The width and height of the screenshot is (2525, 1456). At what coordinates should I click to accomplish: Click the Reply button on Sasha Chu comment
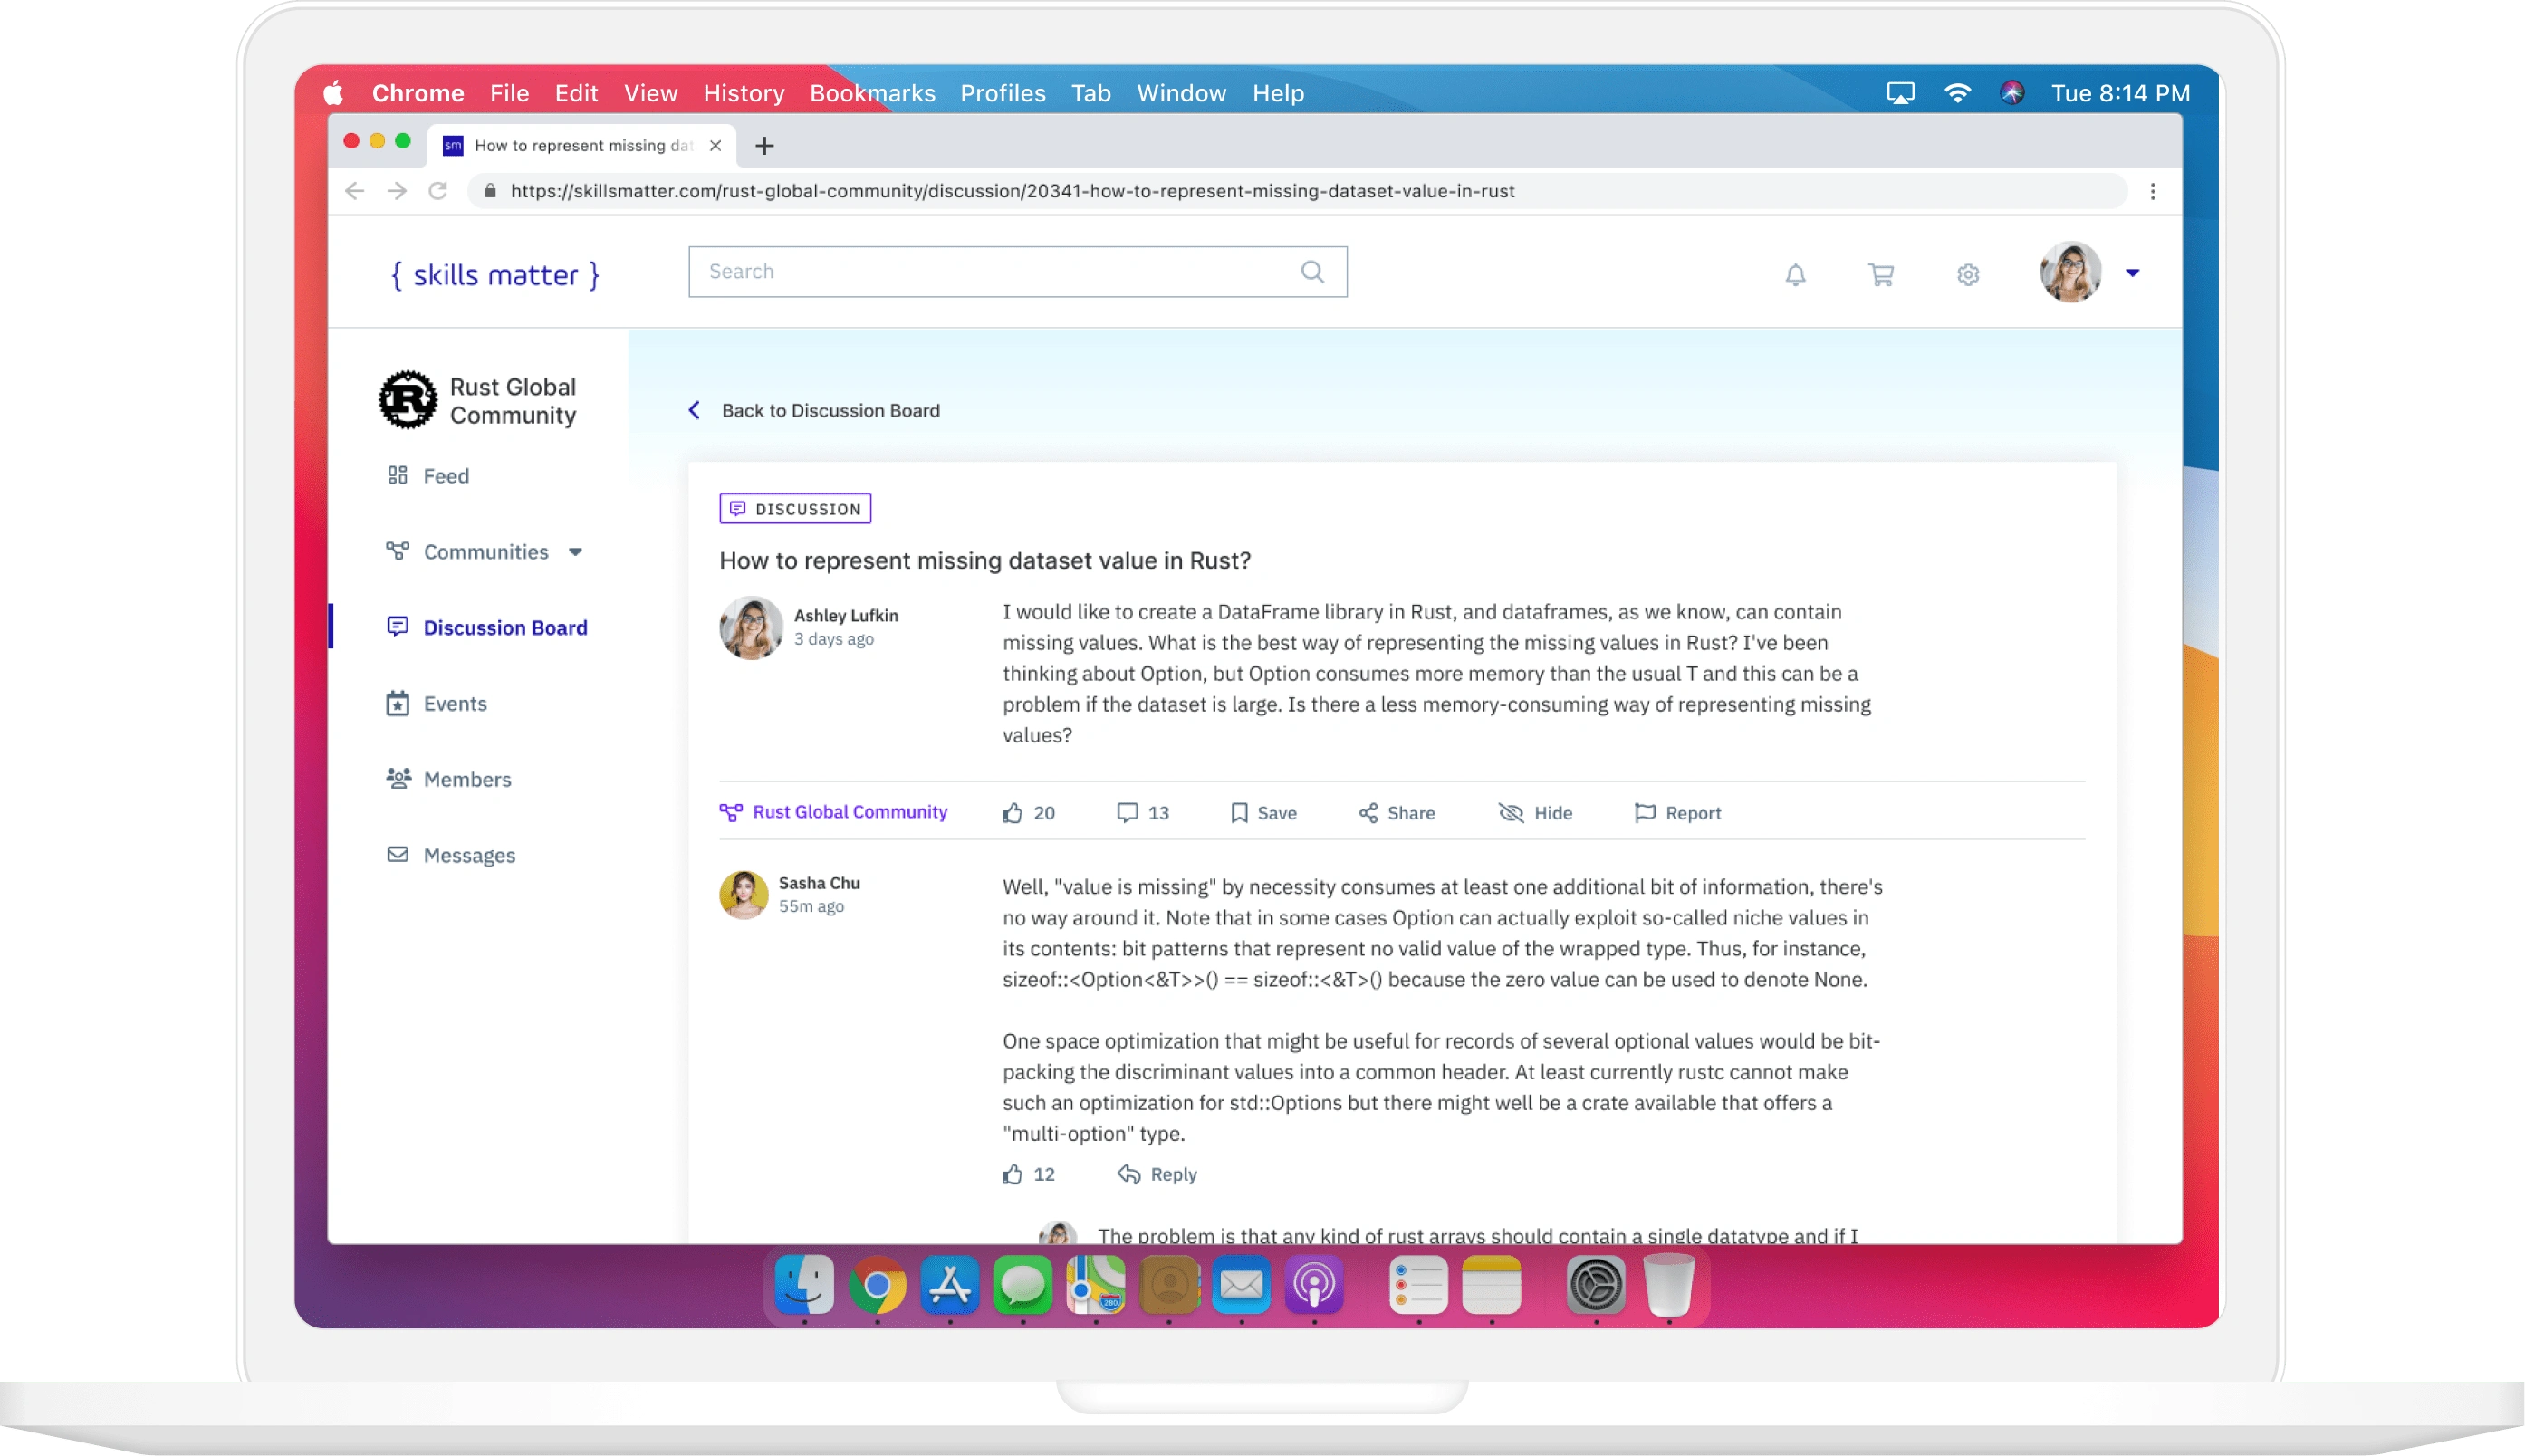1157,1173
